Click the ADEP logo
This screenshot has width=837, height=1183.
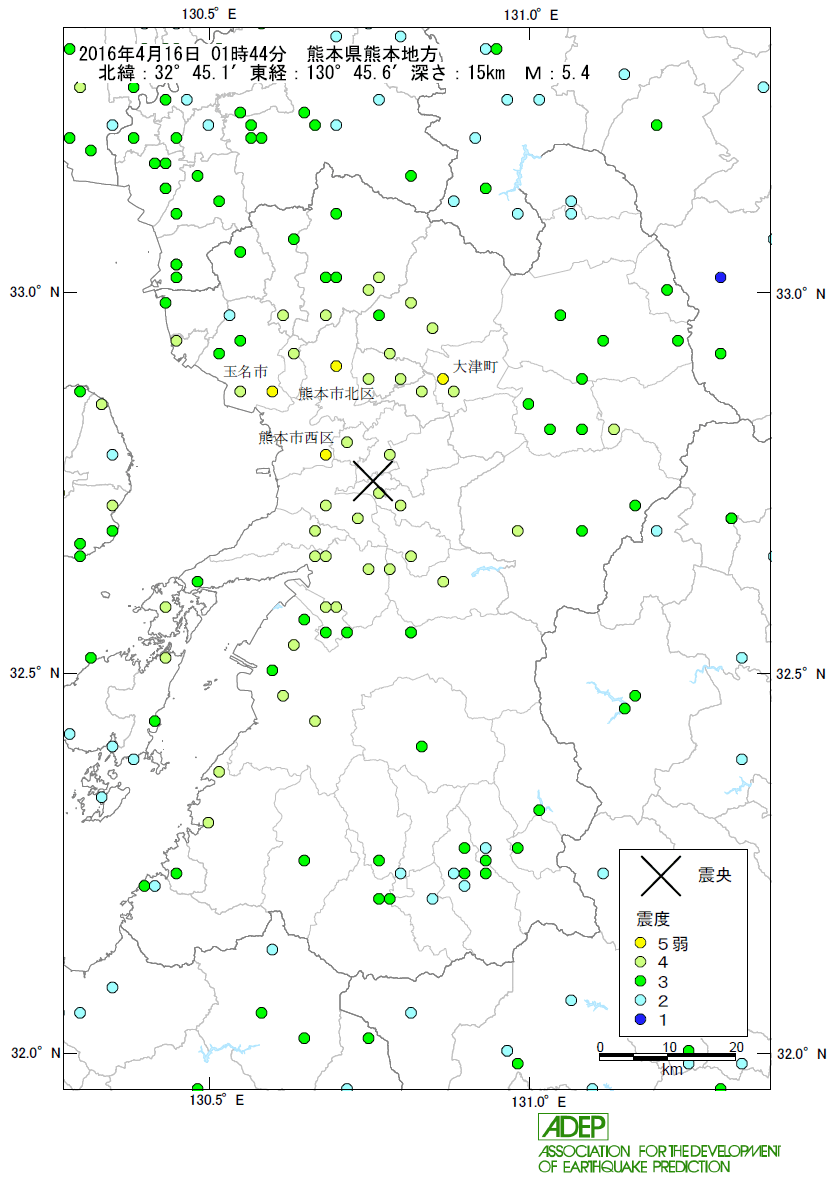coord(573,1126)
